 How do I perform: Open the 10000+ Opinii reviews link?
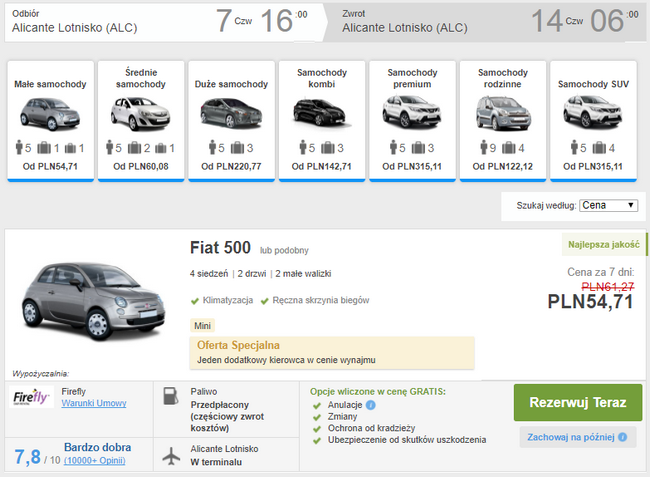pyautogui.click(x=96, y=463)
